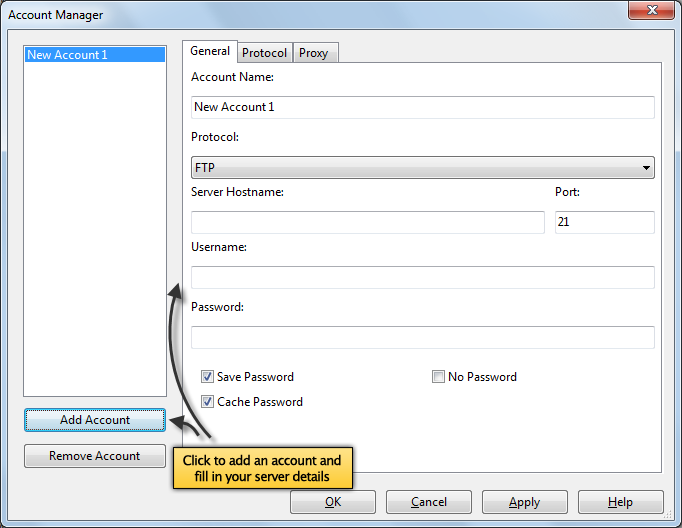Click the Port number field
The height and width of the screenshot is (528, 682).
(604, 222)
